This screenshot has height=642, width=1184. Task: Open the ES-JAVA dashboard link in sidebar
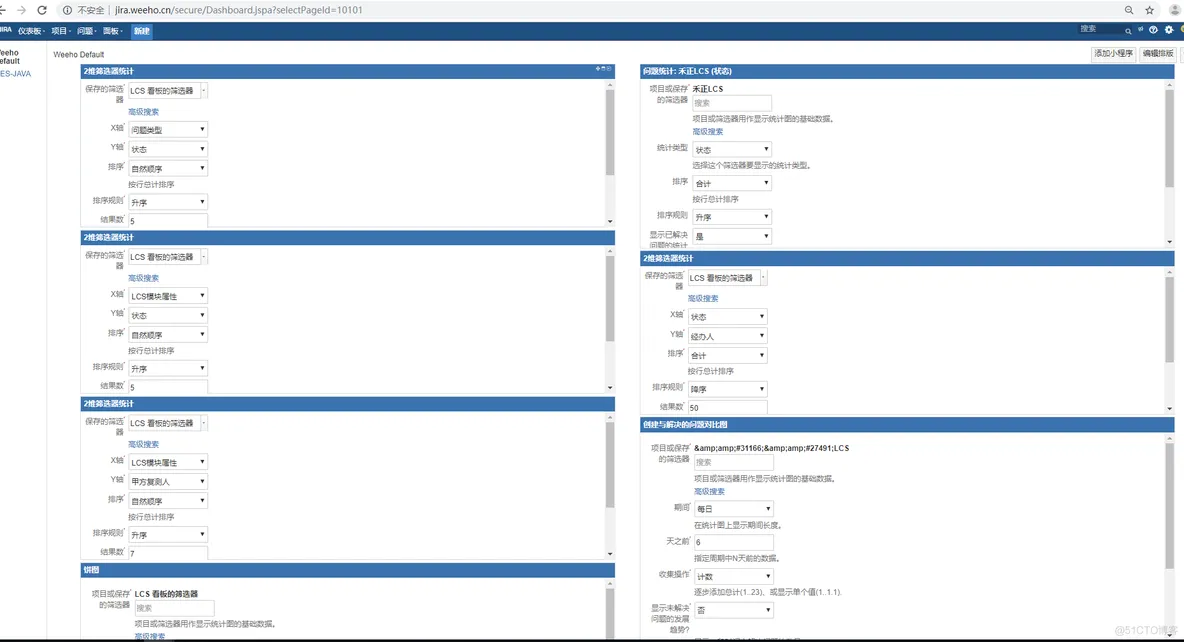(16, 74)
